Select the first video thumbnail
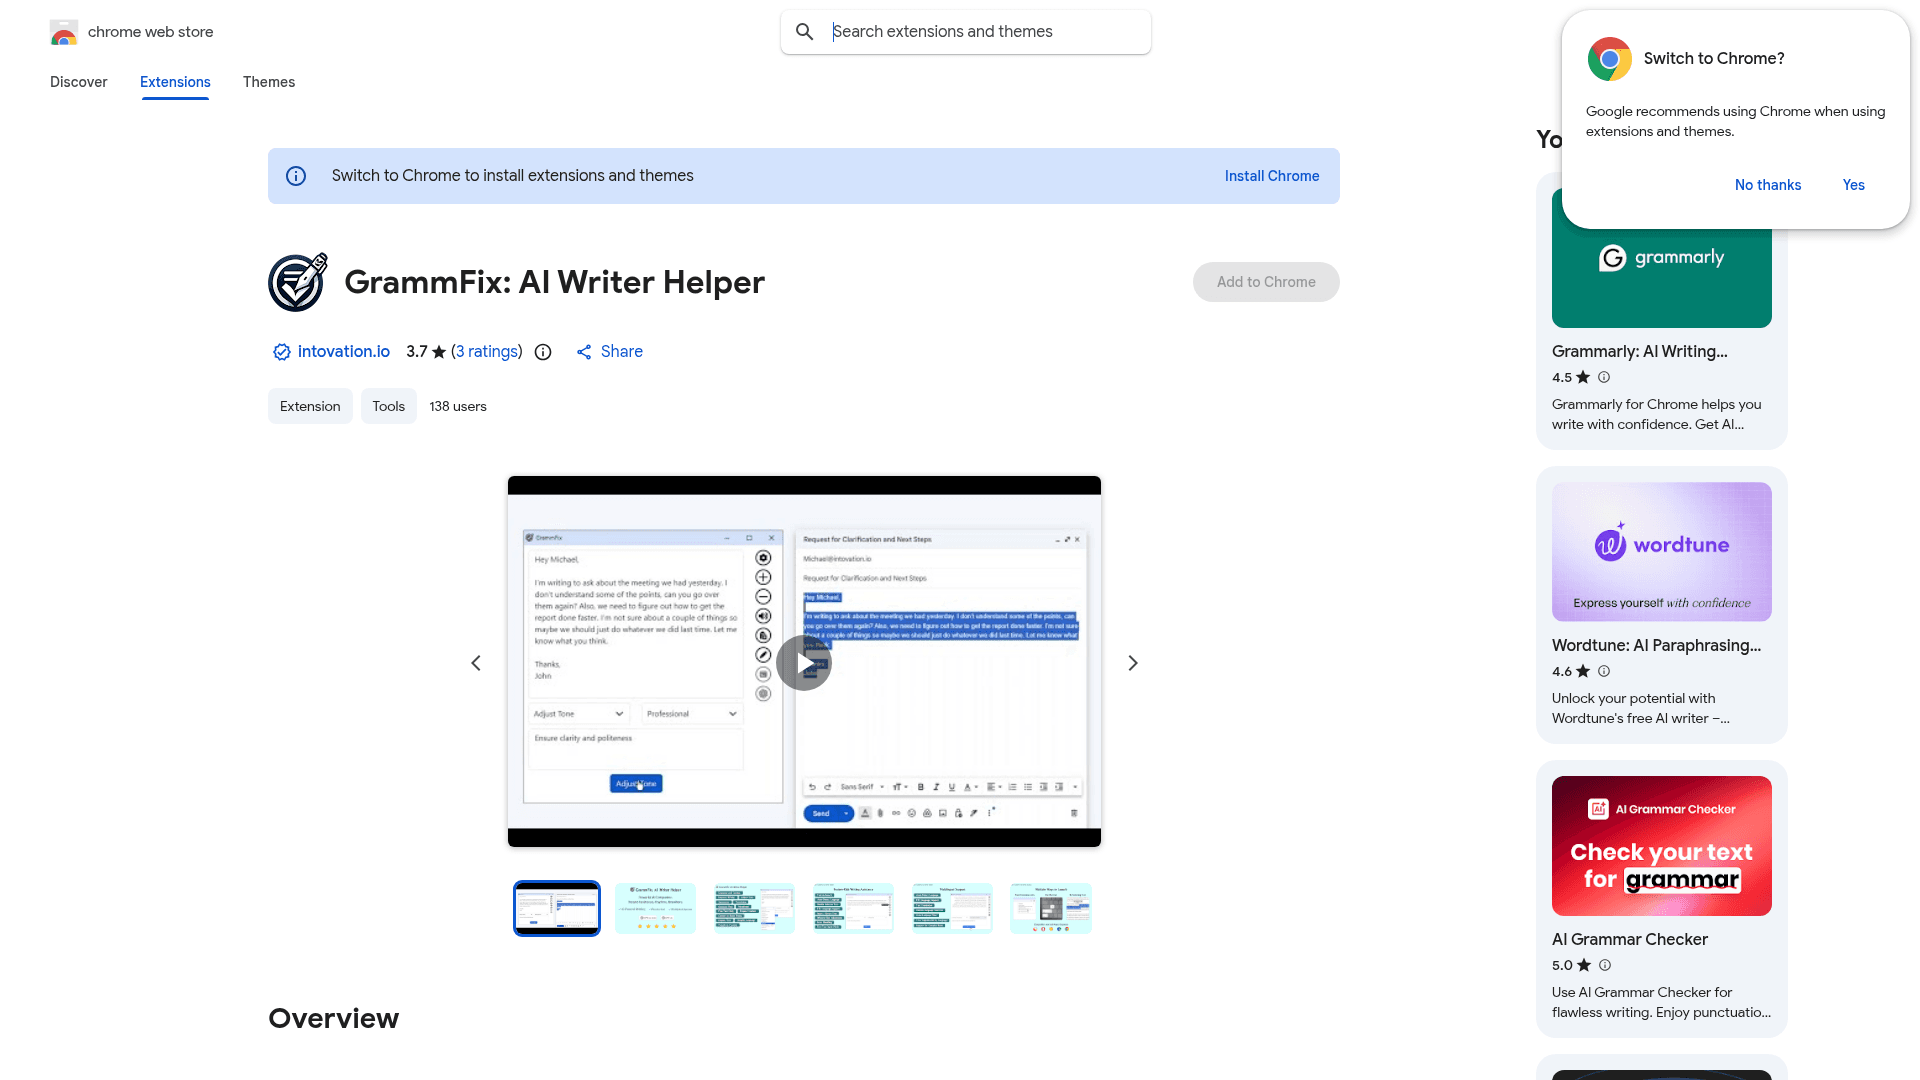The image size is (1920, 1080). (557, 908)
